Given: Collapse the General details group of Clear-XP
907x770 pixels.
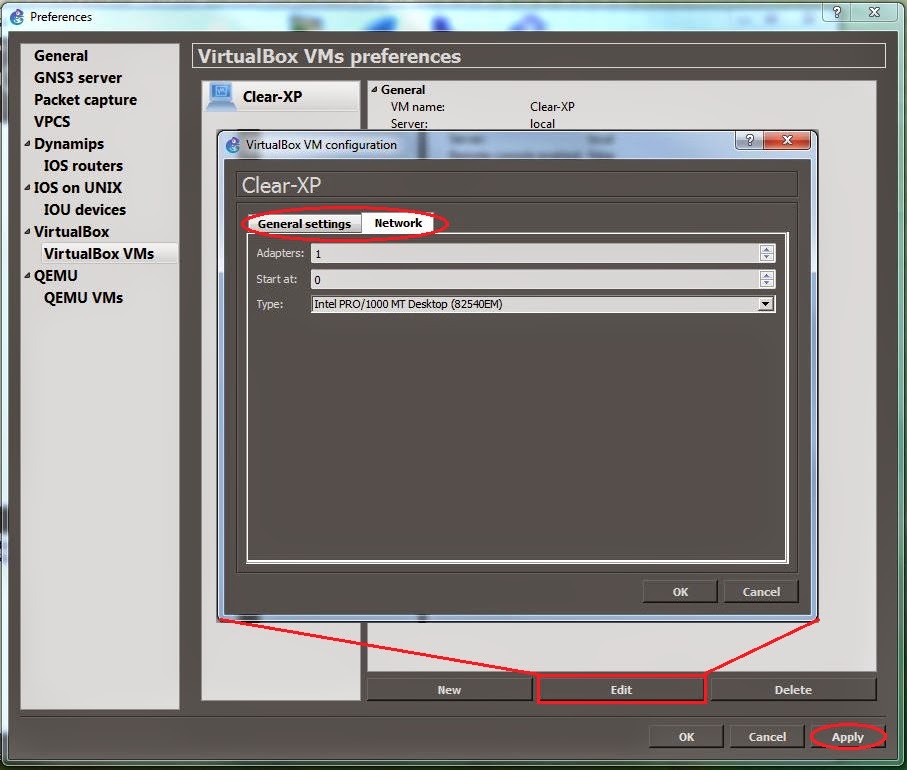Looking at the screenshot, I should (x=374, y=89).
